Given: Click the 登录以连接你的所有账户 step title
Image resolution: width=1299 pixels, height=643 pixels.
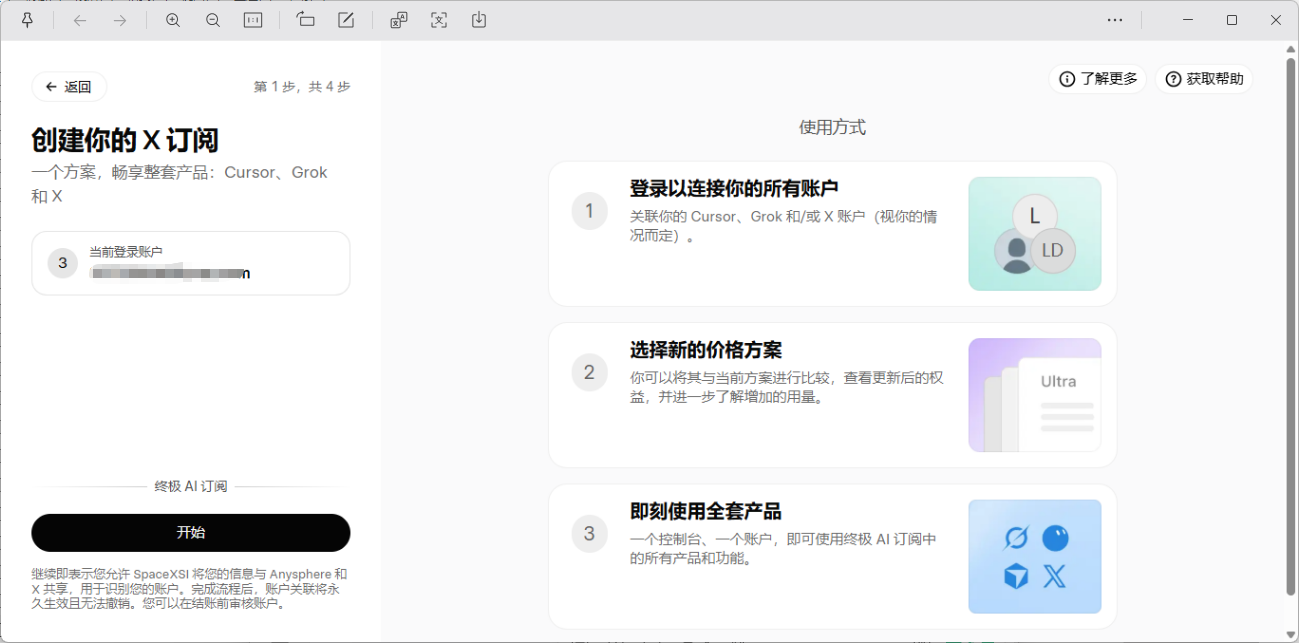Looking at the screenshot, I should coord(734,188).
